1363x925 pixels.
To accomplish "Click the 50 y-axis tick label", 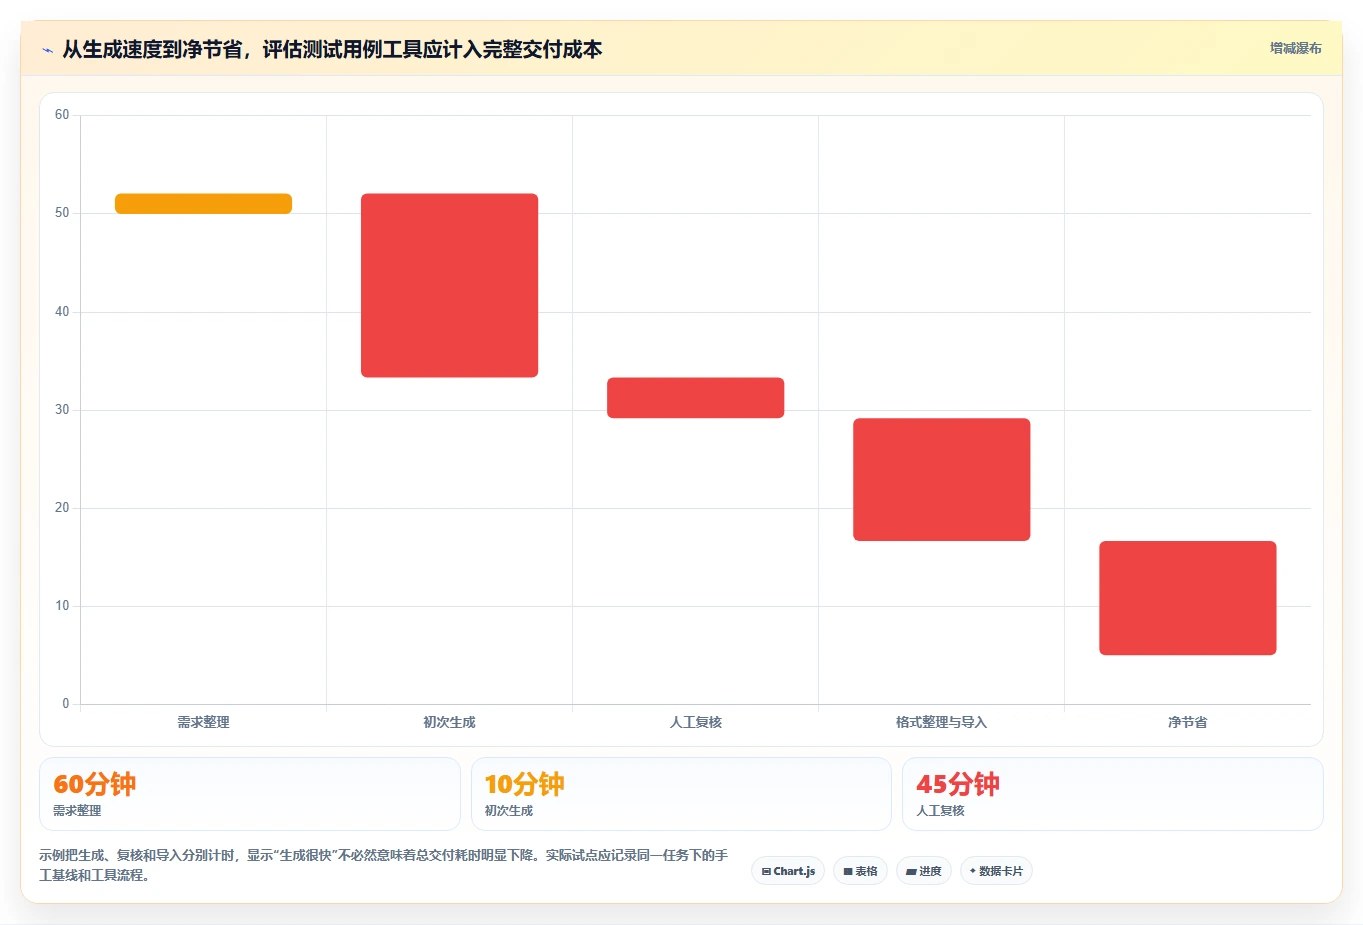I will pyautogui.click(x=62, y=213).
